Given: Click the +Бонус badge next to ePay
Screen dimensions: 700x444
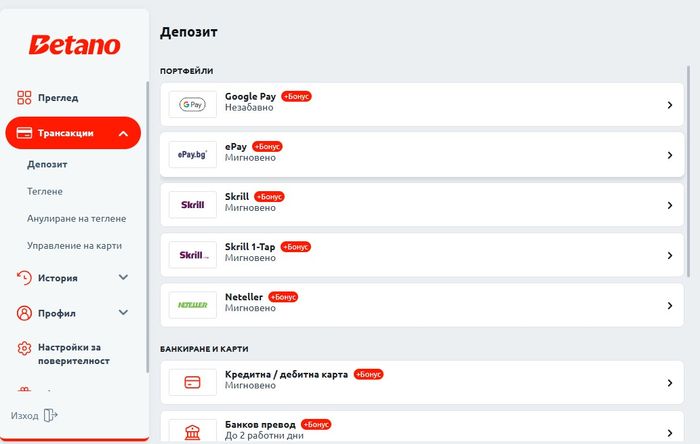Looking at the screenshot, I should point(267,146).
